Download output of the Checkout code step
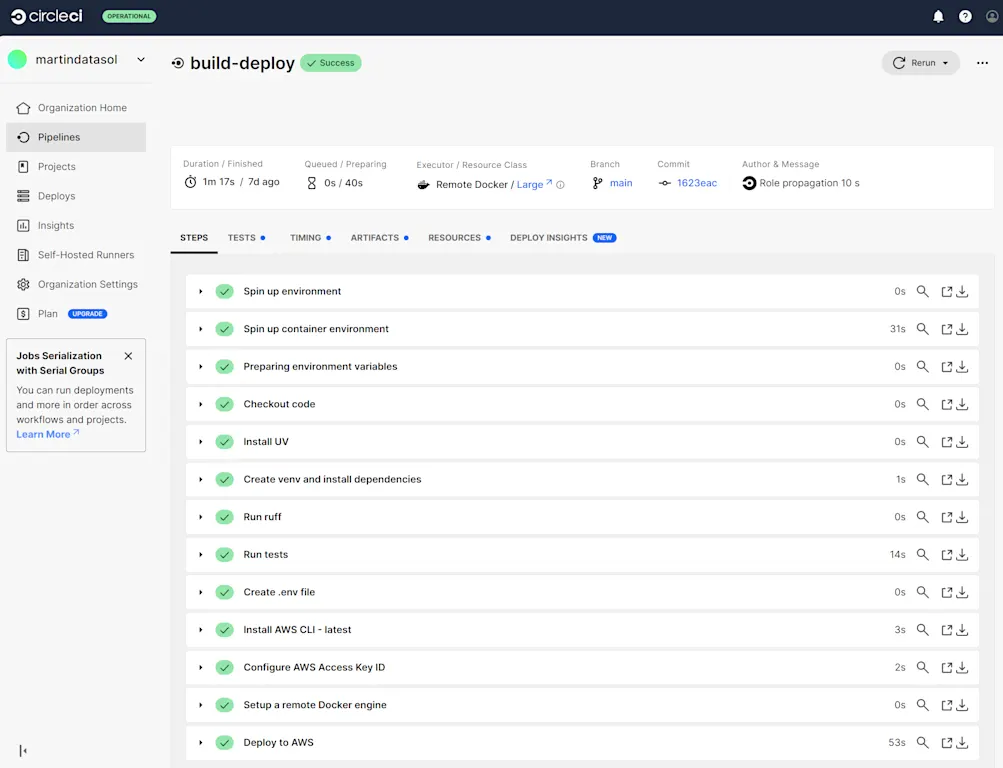Viewport: 1003px width, 768px height. point(961,404)
